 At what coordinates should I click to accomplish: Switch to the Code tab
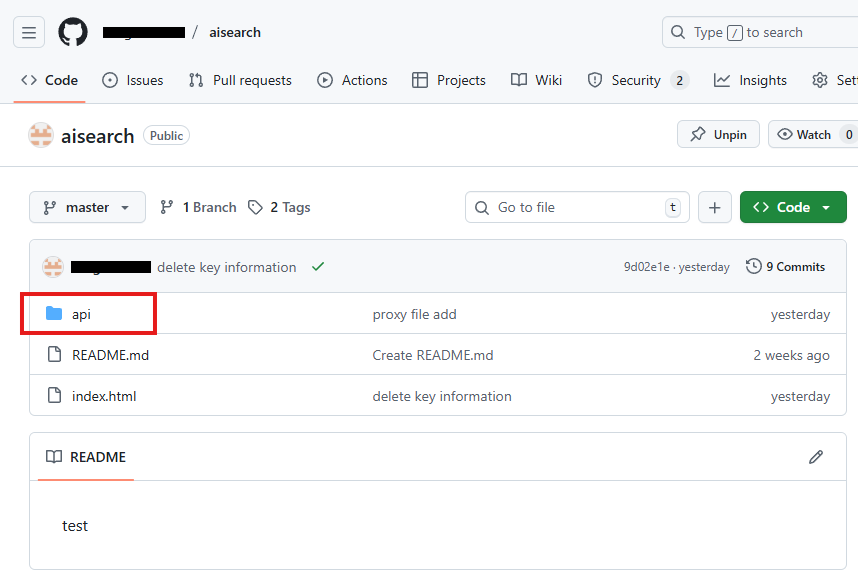[50, 80]
